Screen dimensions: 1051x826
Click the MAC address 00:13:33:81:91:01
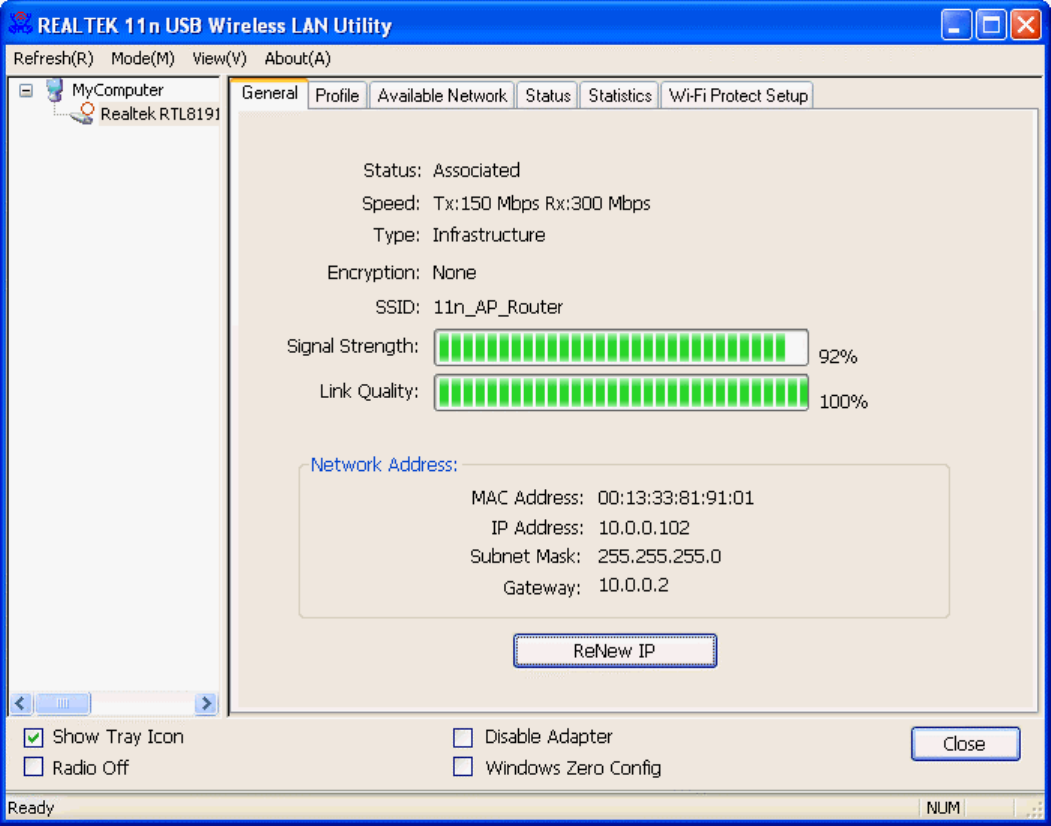(676, 498)
